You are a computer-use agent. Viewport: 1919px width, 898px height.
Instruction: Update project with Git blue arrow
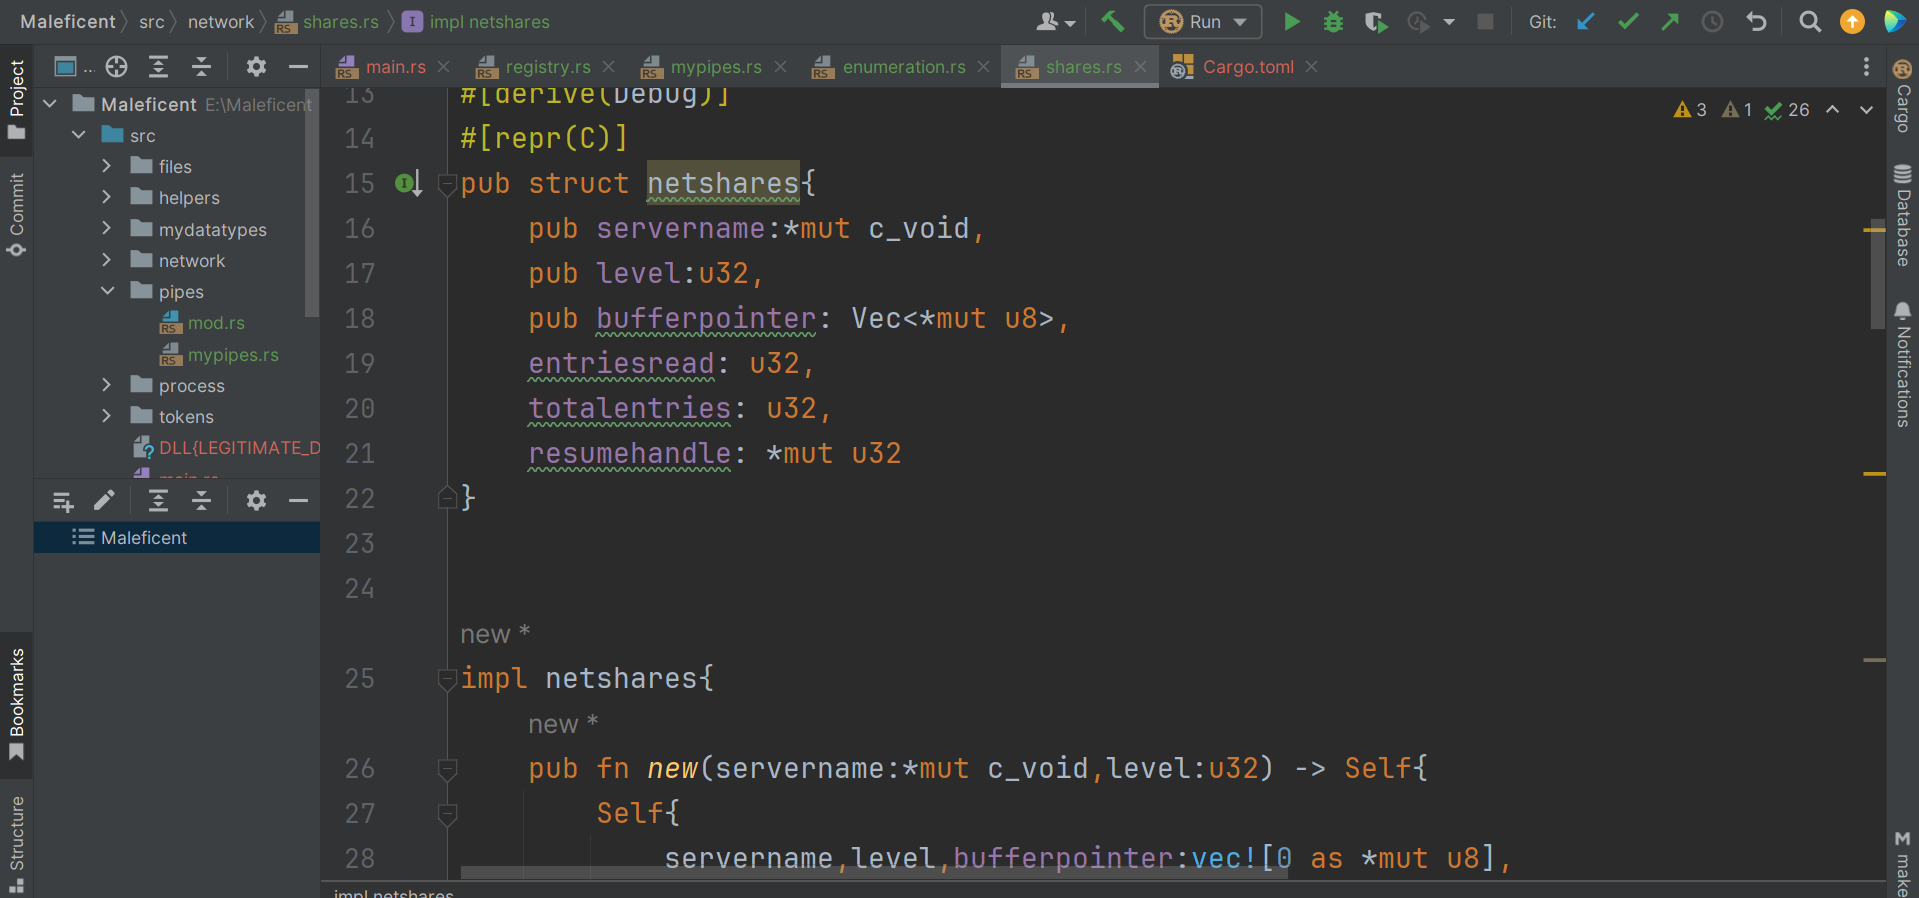[x=1585, y=21]
